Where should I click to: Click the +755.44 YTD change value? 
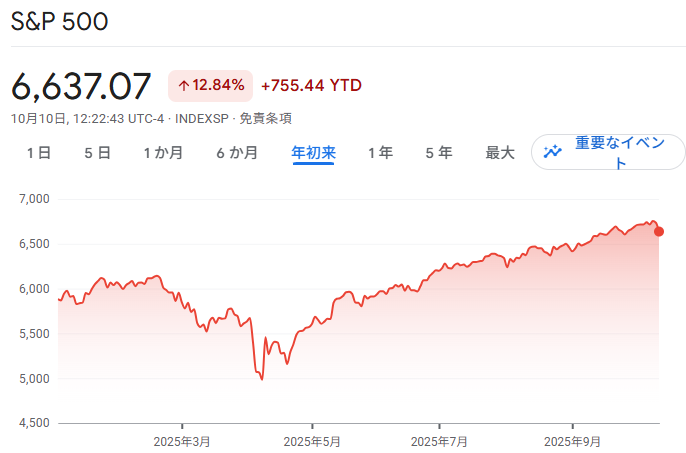point(311,86)
